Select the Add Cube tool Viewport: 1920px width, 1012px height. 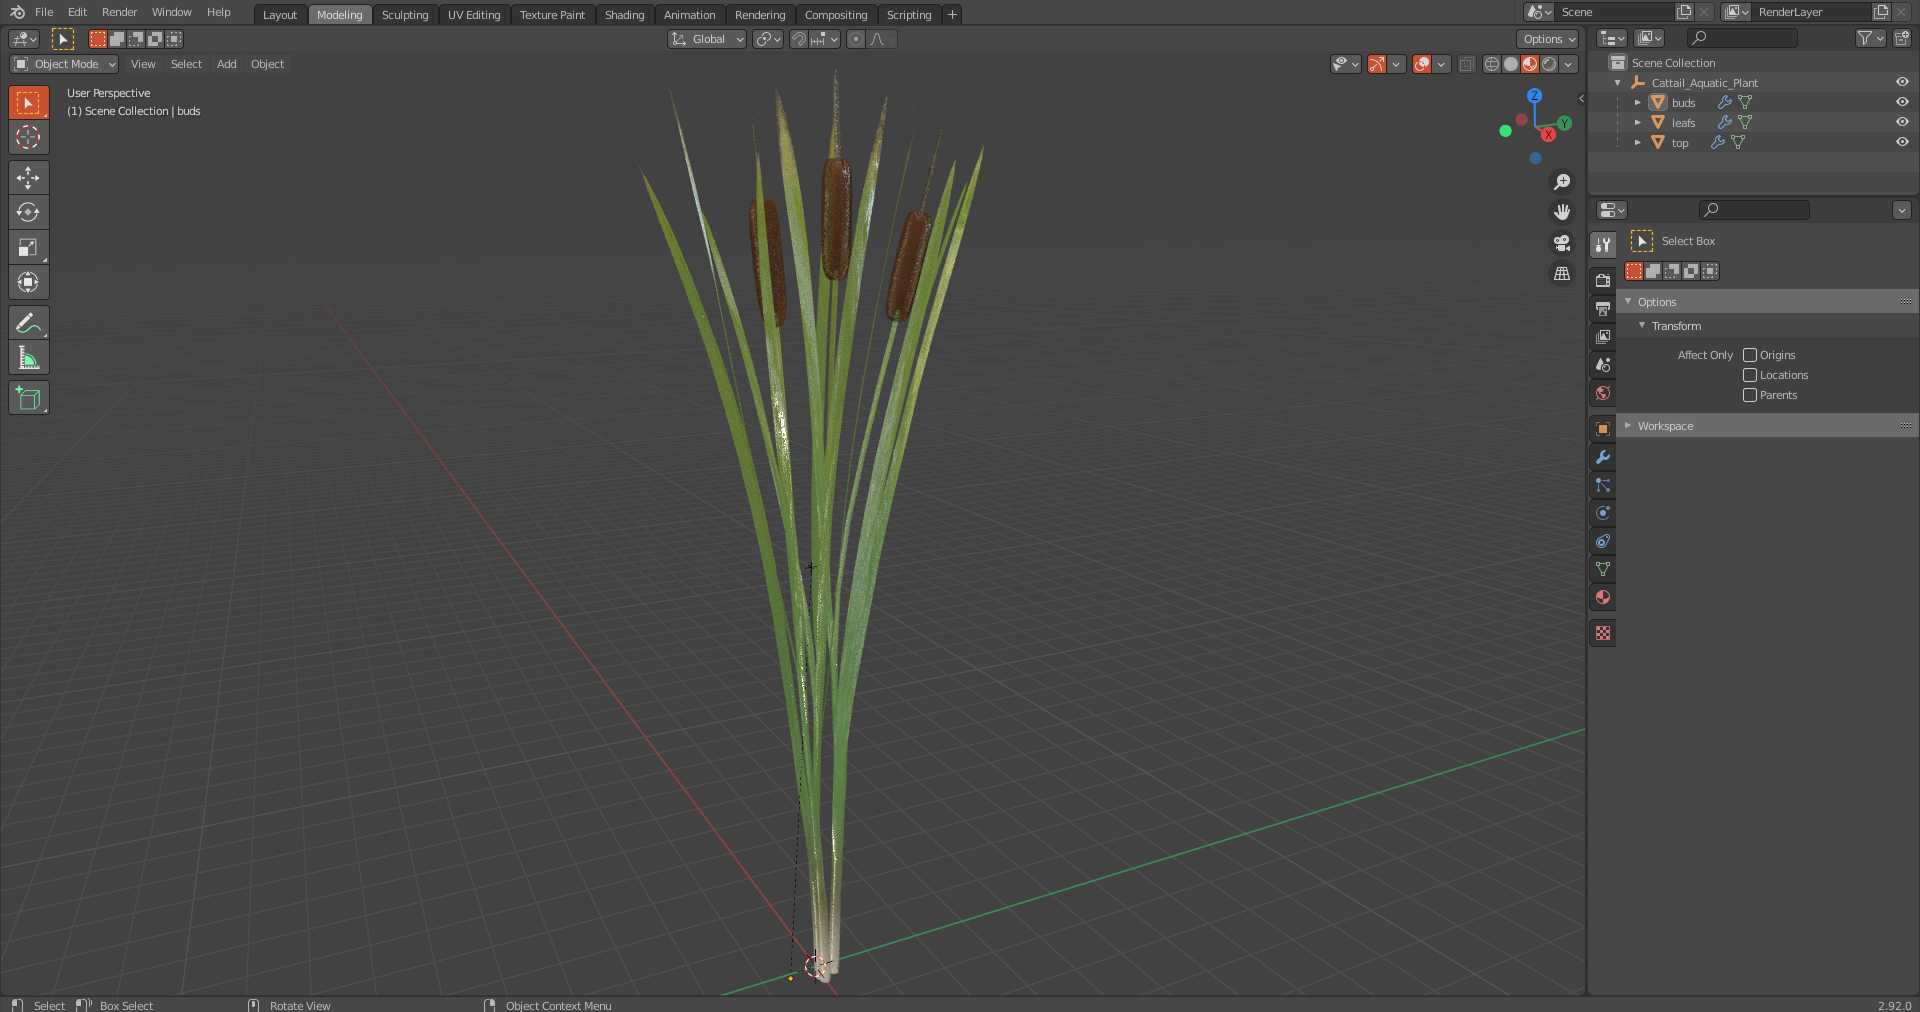pos(28,398)
